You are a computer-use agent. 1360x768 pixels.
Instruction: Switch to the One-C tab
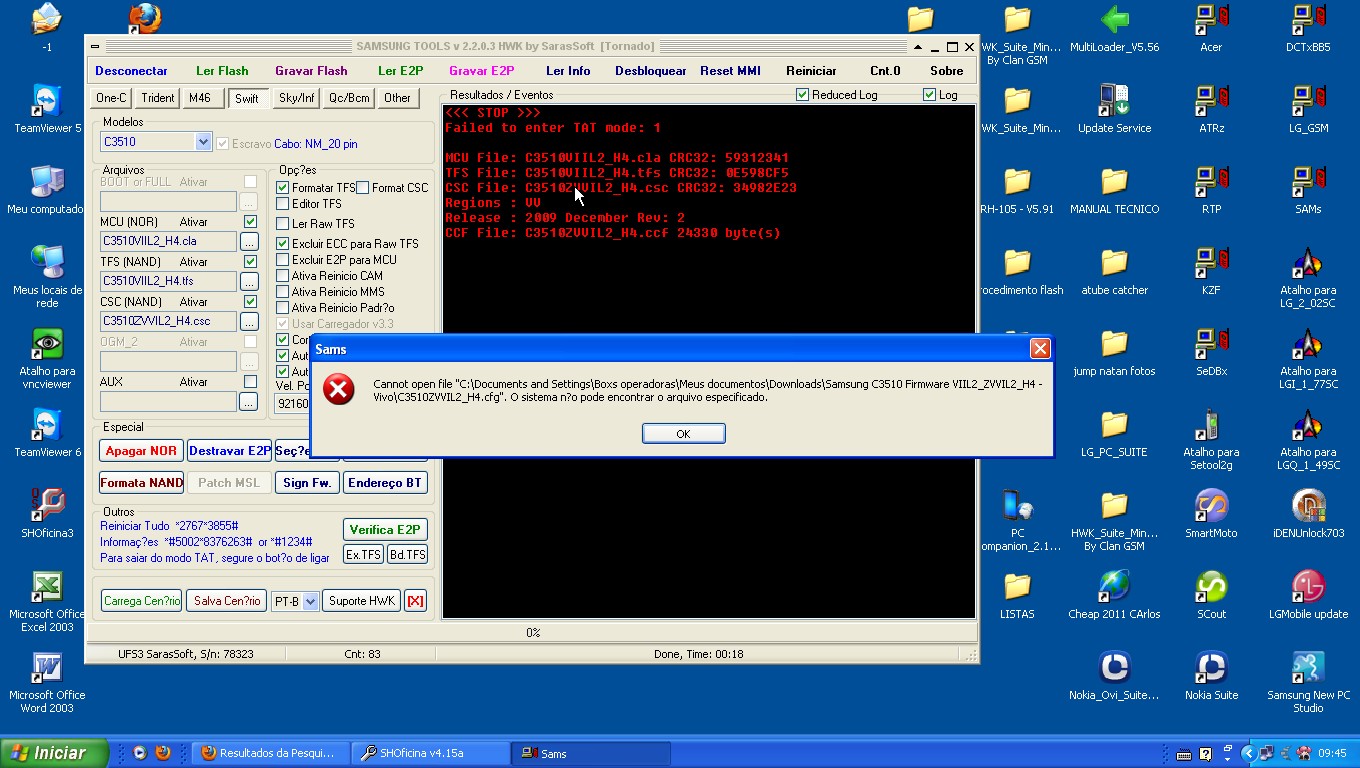tap(111, 98)
